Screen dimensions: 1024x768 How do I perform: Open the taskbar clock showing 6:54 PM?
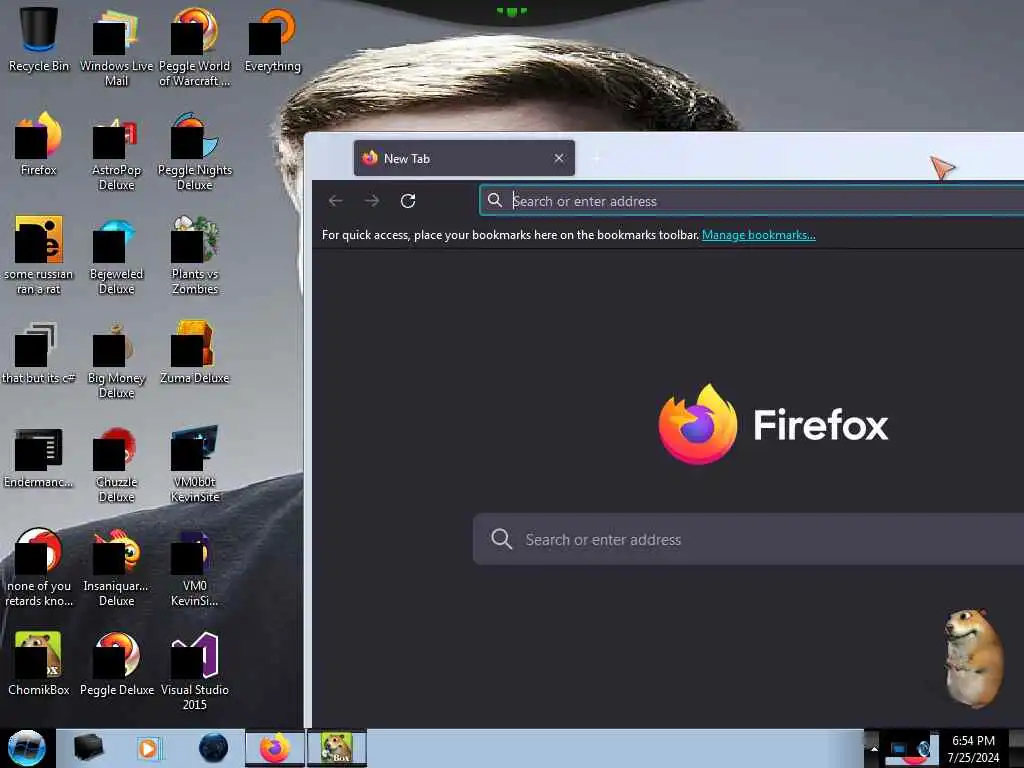tap(973, 748)
